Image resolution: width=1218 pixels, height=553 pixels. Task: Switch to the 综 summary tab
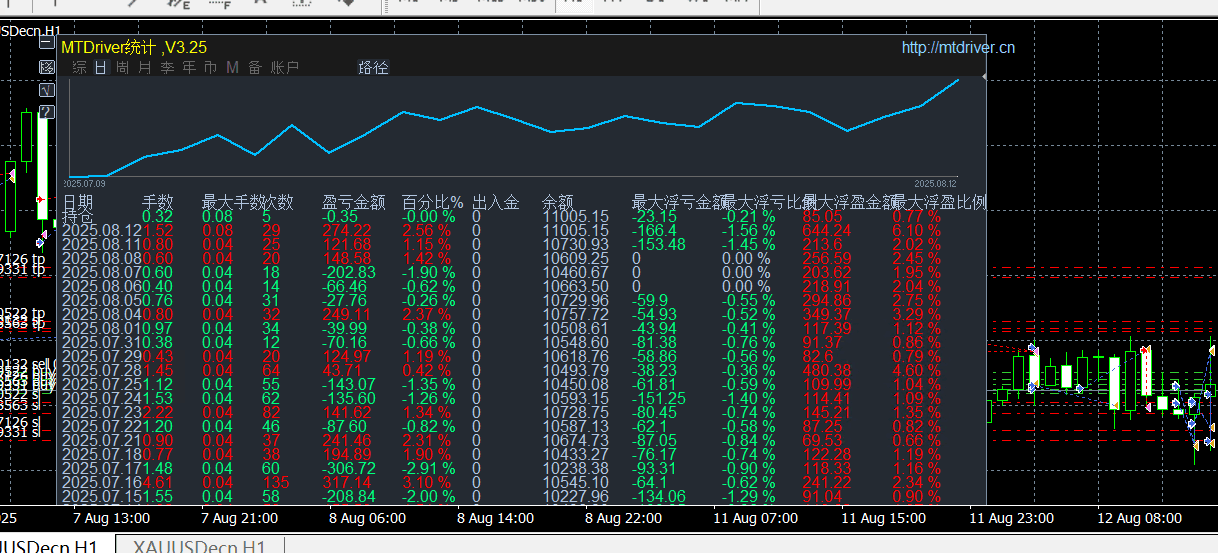point(80,68)
